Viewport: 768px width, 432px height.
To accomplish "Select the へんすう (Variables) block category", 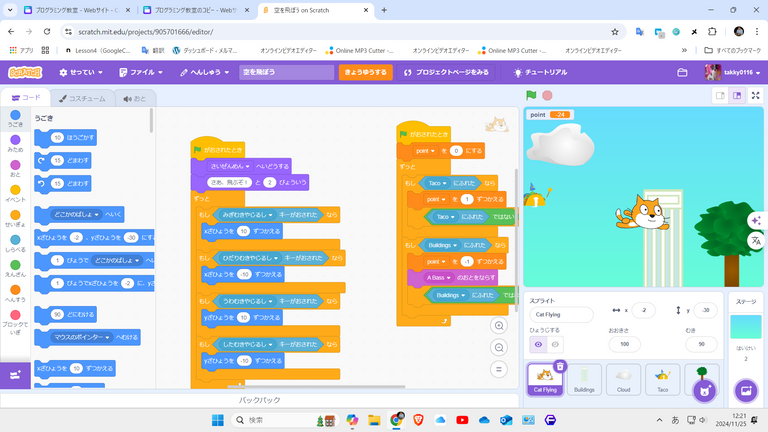I will (15, 293).
